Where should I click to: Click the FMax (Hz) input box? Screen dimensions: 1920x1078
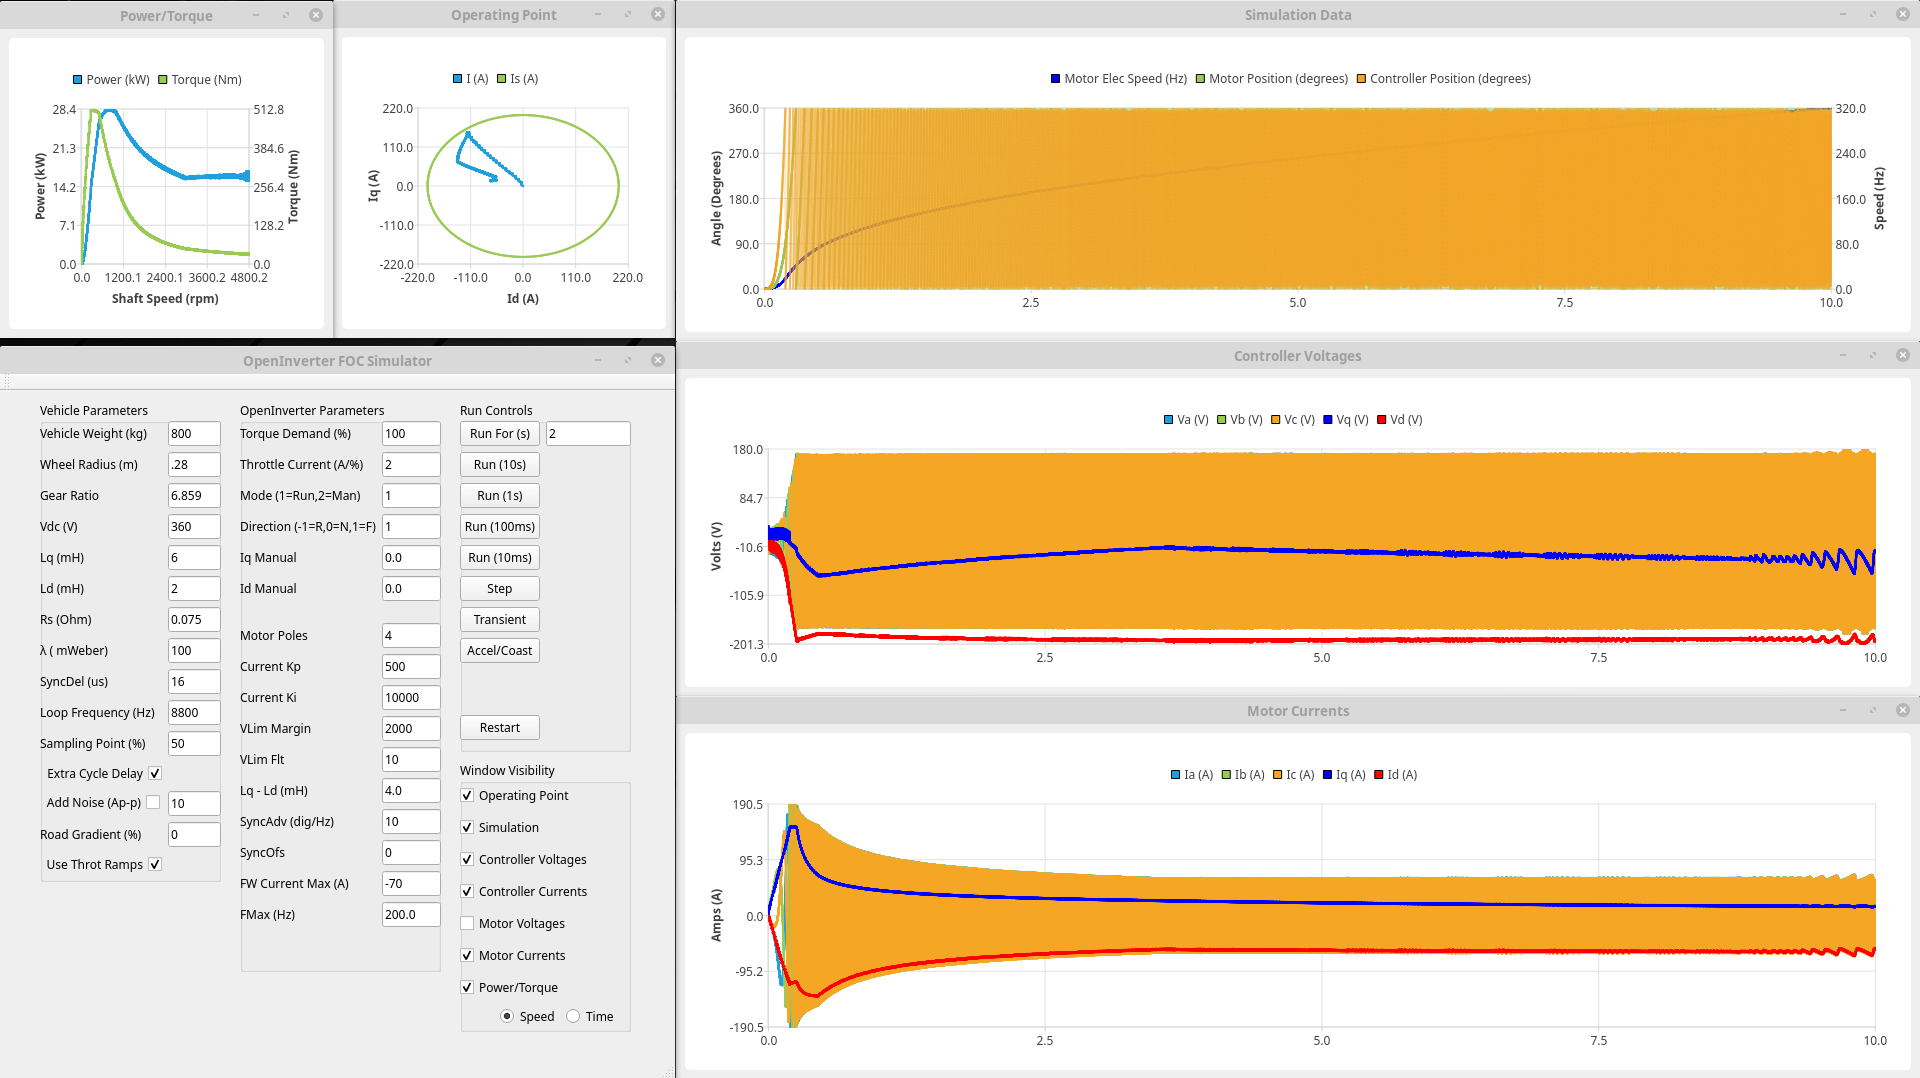[x=410, y=914]
